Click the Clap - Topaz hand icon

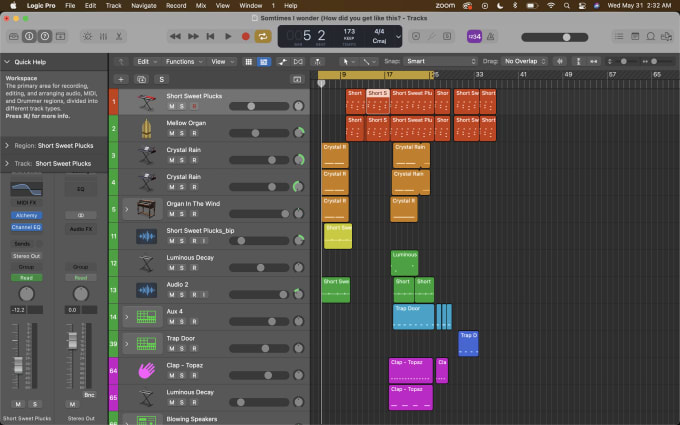point(147,371)
